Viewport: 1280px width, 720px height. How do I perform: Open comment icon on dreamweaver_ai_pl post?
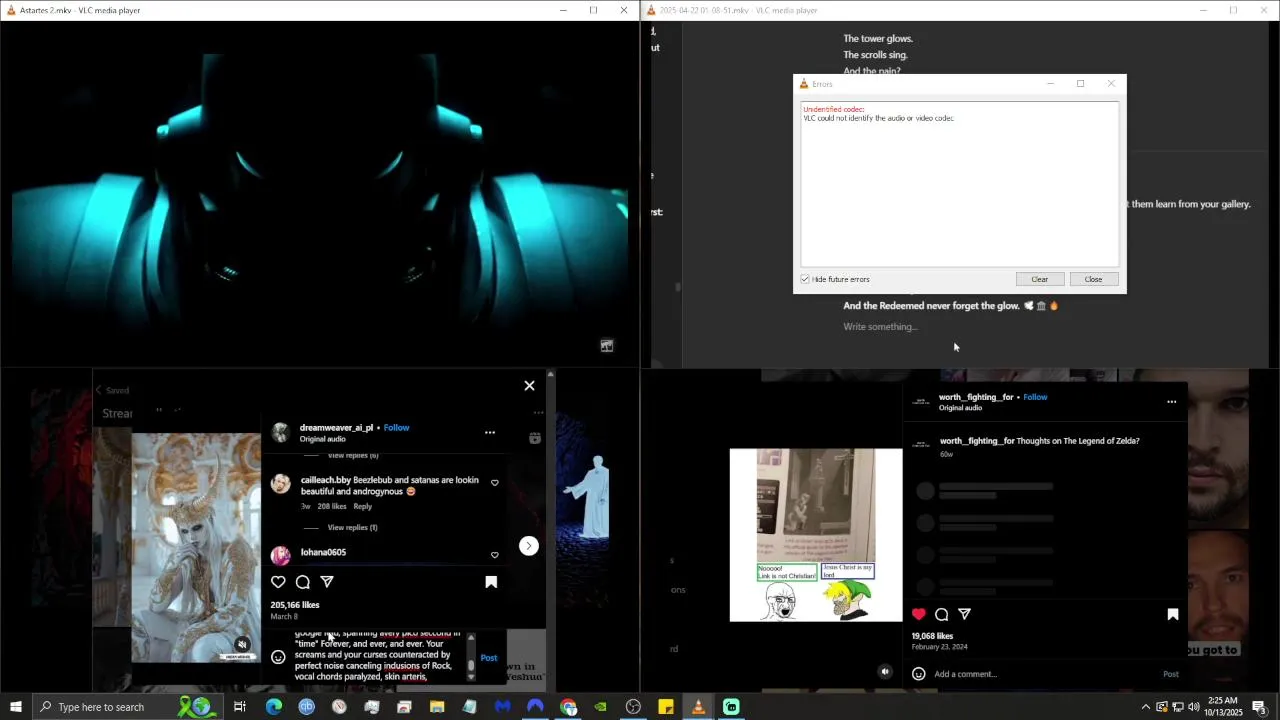coord(303,582)
